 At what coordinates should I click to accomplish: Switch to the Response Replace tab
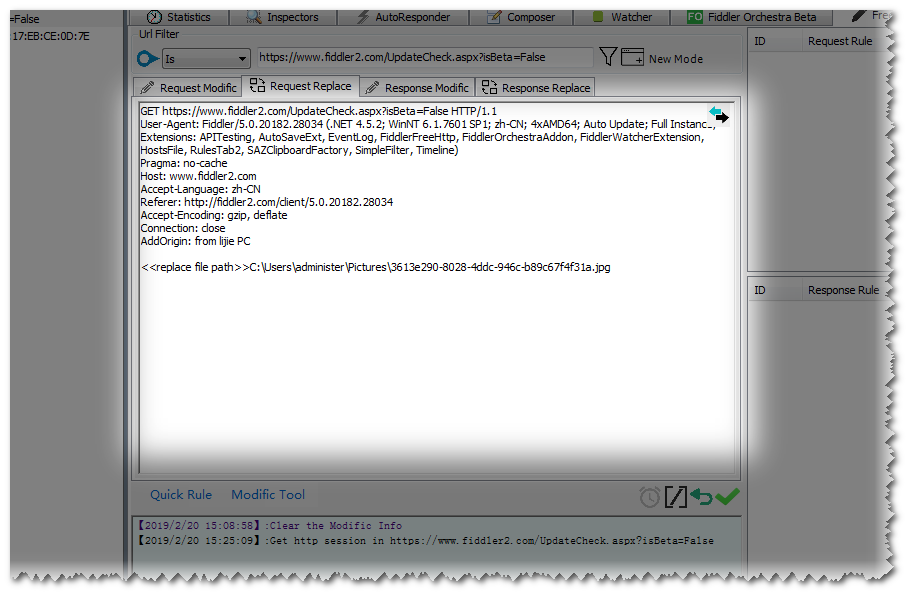tap(535, 88)
